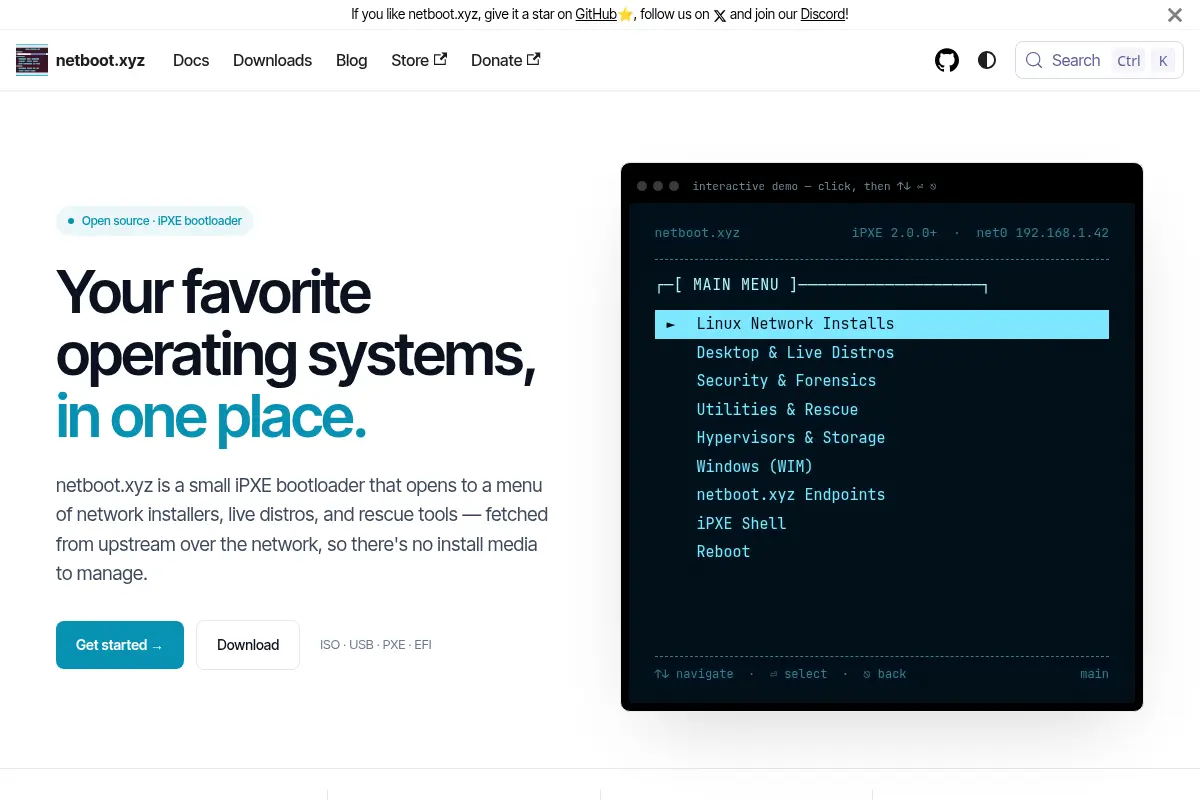Image resolution: width=1200 pixels, height=800 pixels.
Task: Click the 'MAIN MENU' terminal heading
Action: pos(736,285)
